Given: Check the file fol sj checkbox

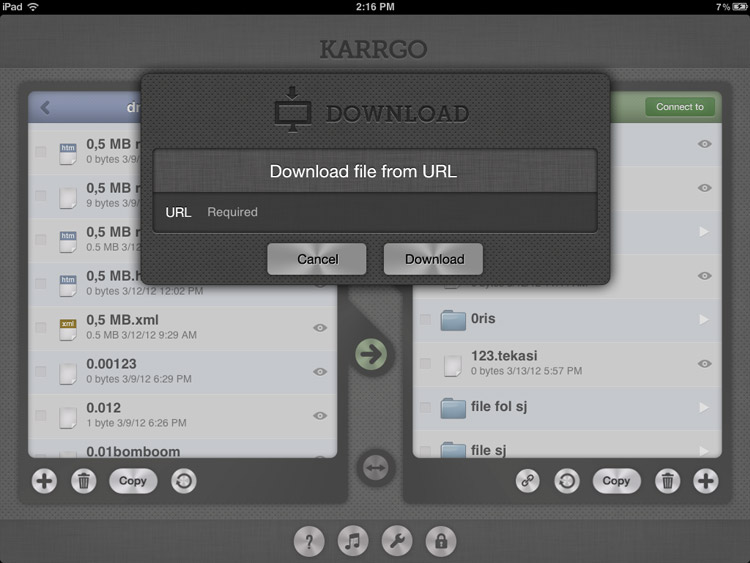Looking at the screenshot, I should coord(425,407).
